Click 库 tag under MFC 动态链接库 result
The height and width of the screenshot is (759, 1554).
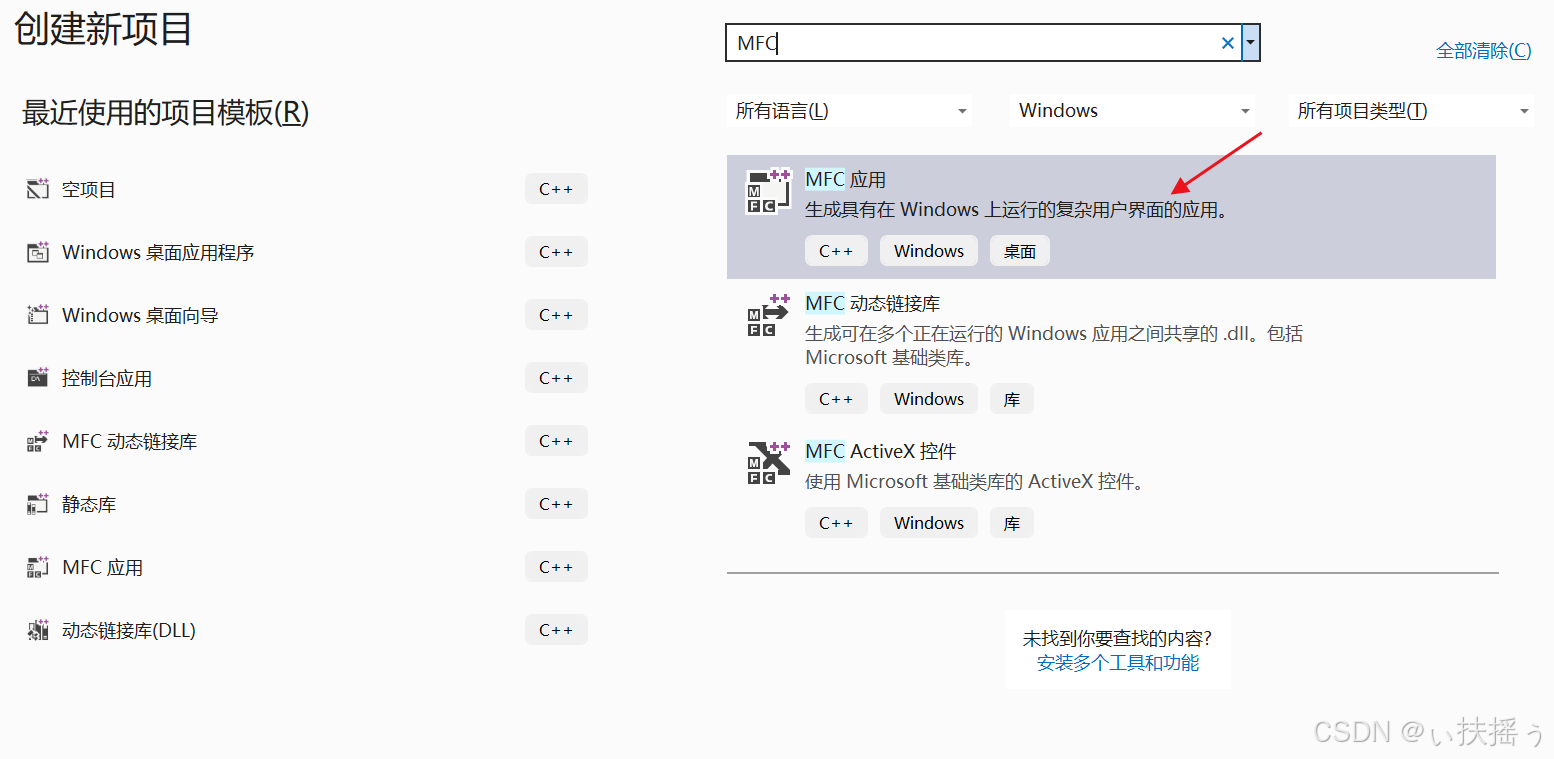1012,399
